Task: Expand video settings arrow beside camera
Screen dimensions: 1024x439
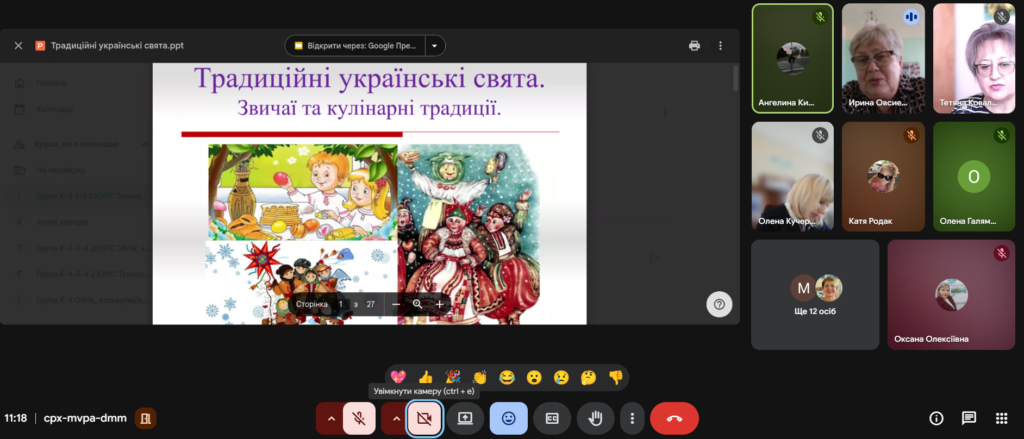Action: pyautogui.click(x=394, y=418)
